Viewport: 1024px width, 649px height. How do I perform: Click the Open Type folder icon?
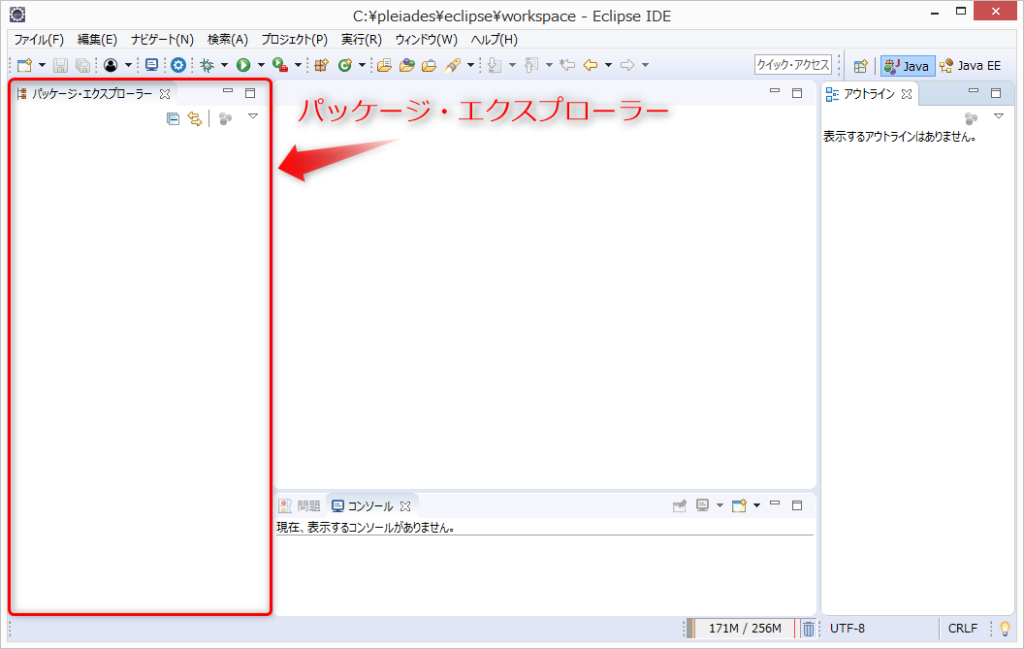384,65
